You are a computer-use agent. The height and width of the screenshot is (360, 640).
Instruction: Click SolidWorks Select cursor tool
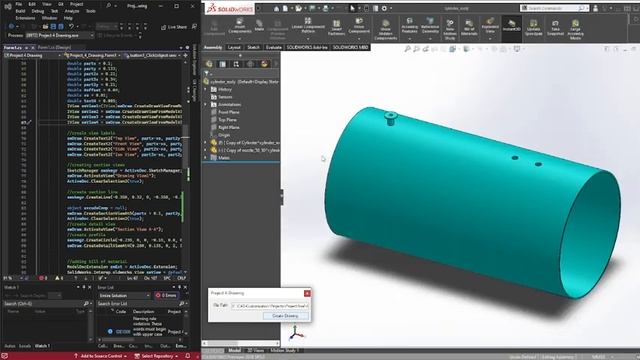(x=352, y=8)
